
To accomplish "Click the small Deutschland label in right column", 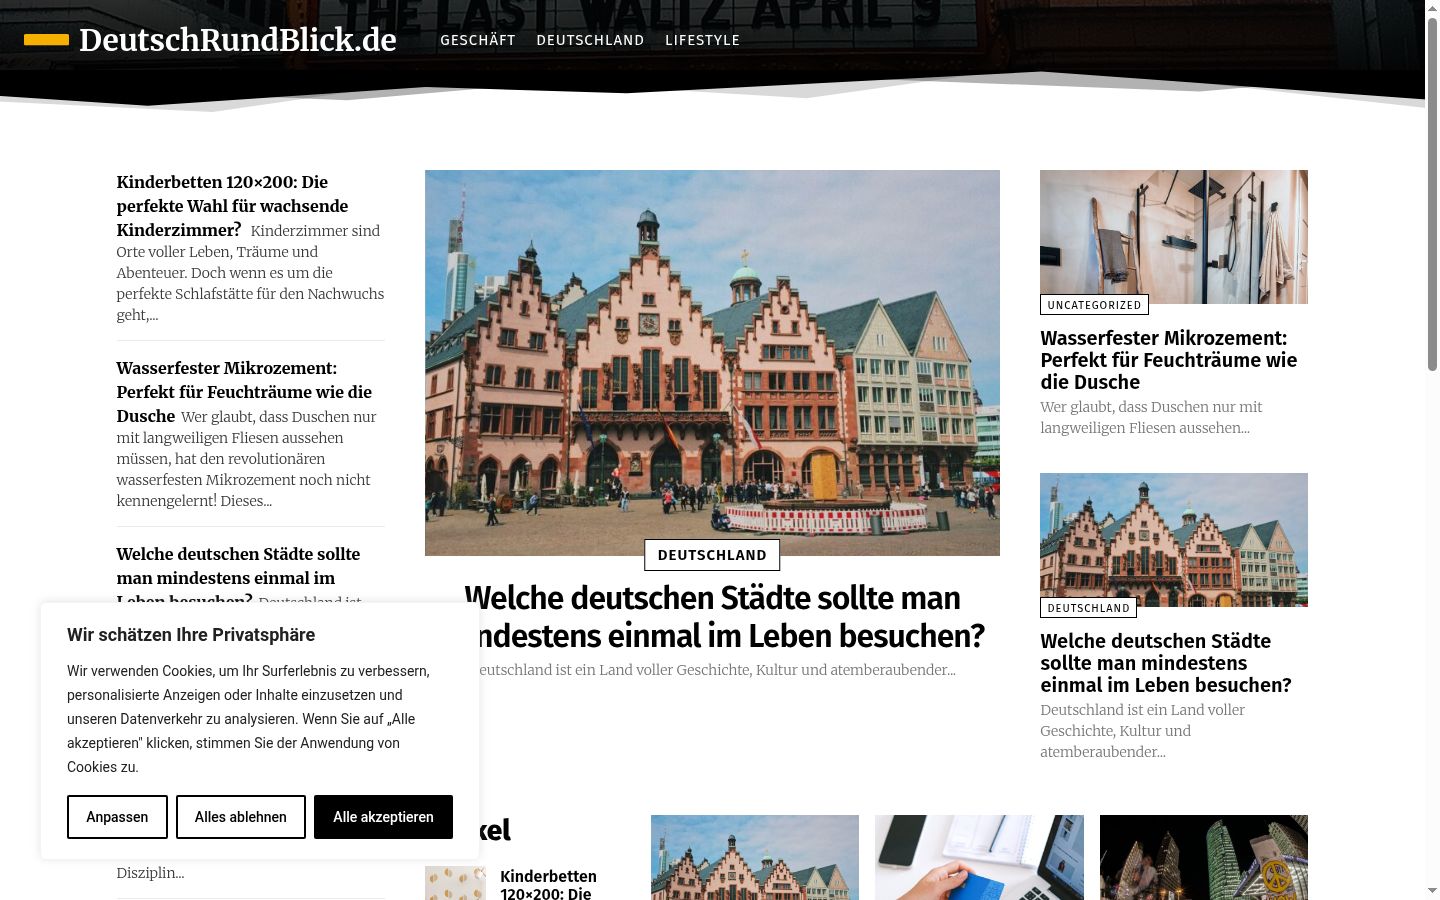I will click(1088, 608).
